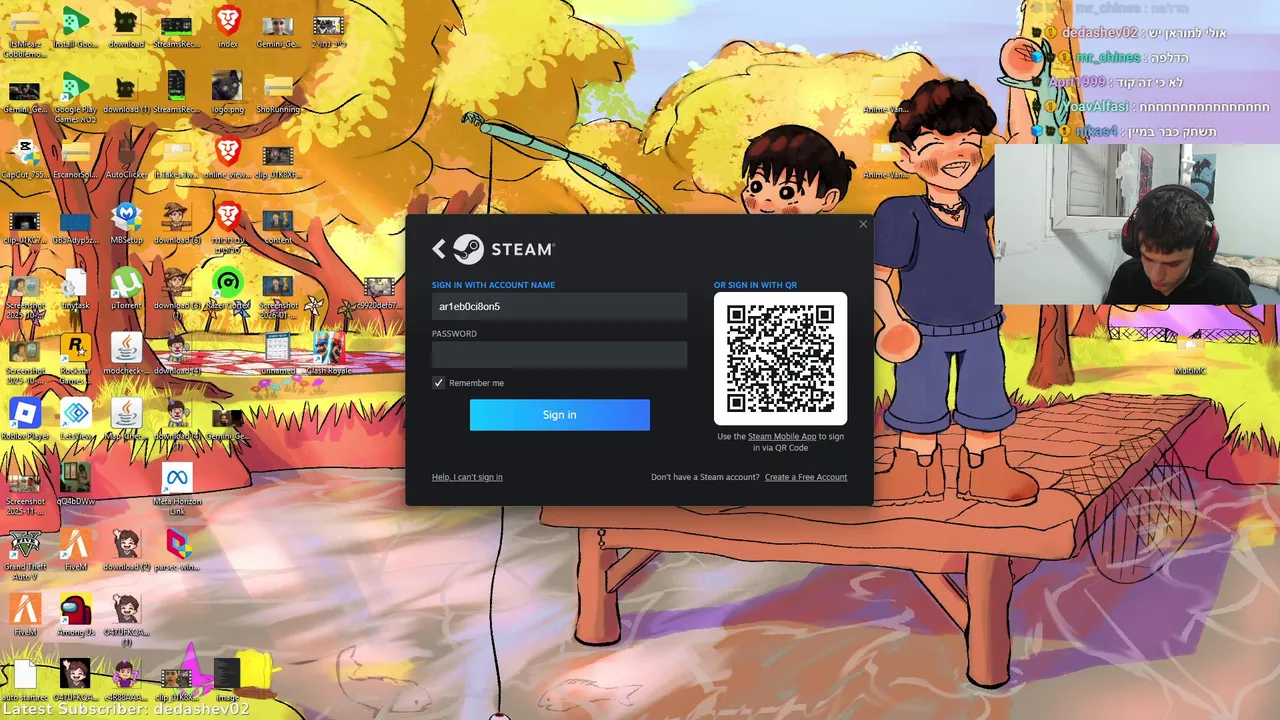
Task: Select the parsec-win installer icon
Action: (177, 549)
